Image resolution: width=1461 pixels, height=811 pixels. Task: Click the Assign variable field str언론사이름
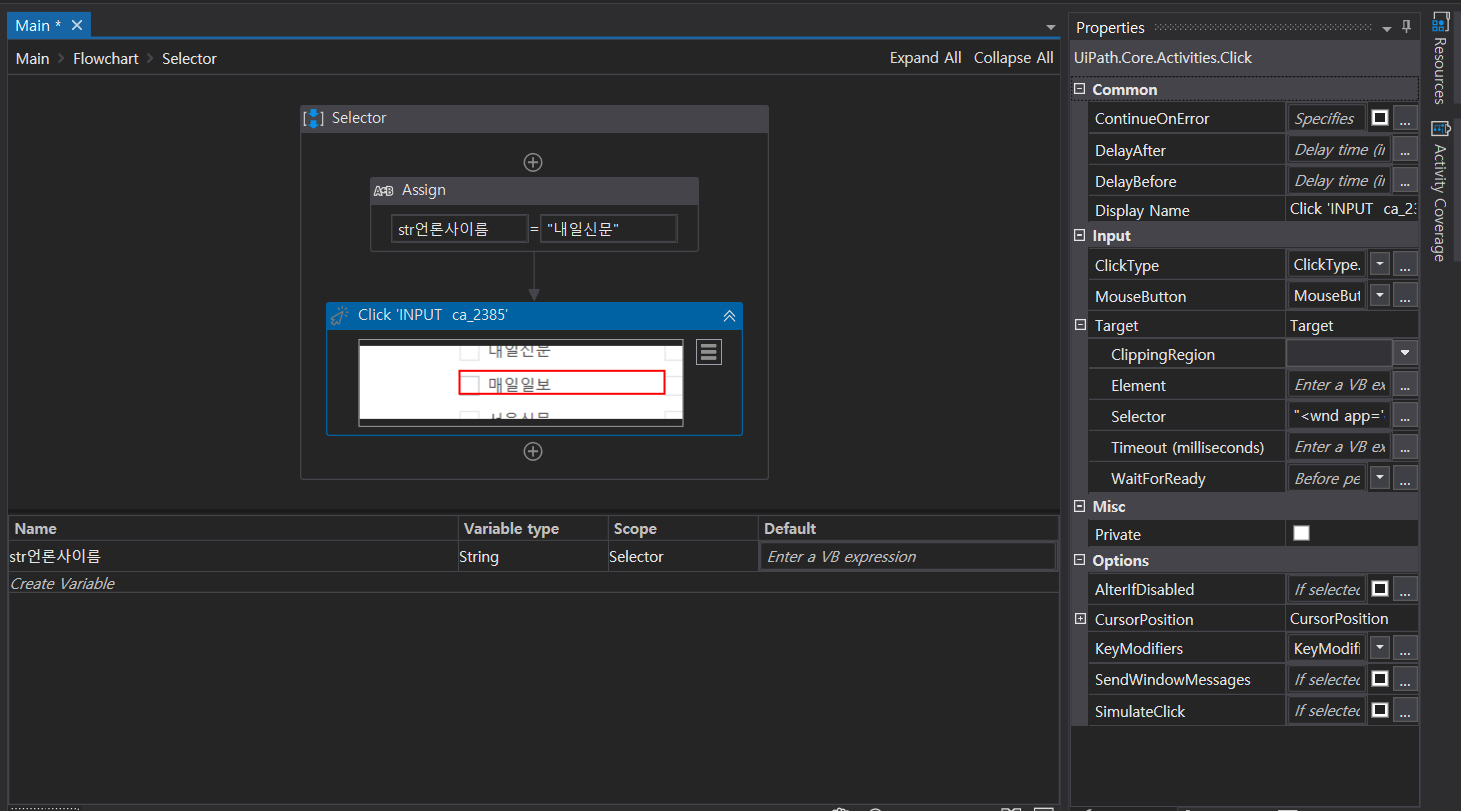pyautogui.click(x=459, y=229)
